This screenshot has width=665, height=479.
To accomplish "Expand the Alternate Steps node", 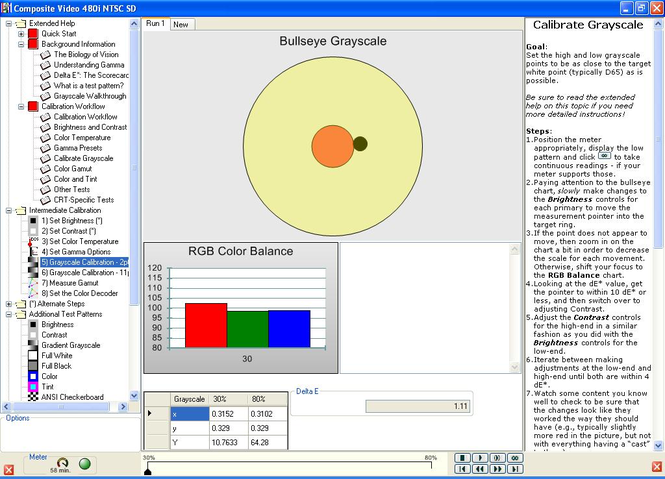I will [9, 303].
